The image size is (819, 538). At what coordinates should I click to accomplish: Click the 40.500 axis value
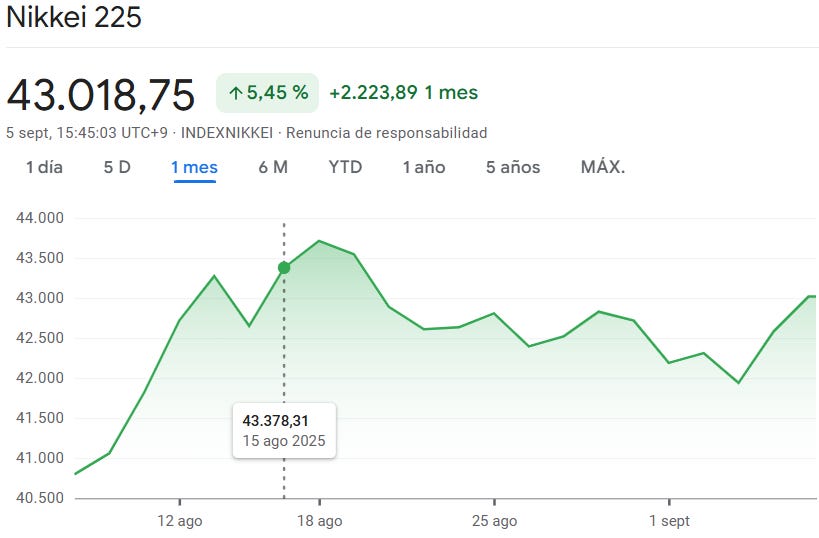pos(40,498)
